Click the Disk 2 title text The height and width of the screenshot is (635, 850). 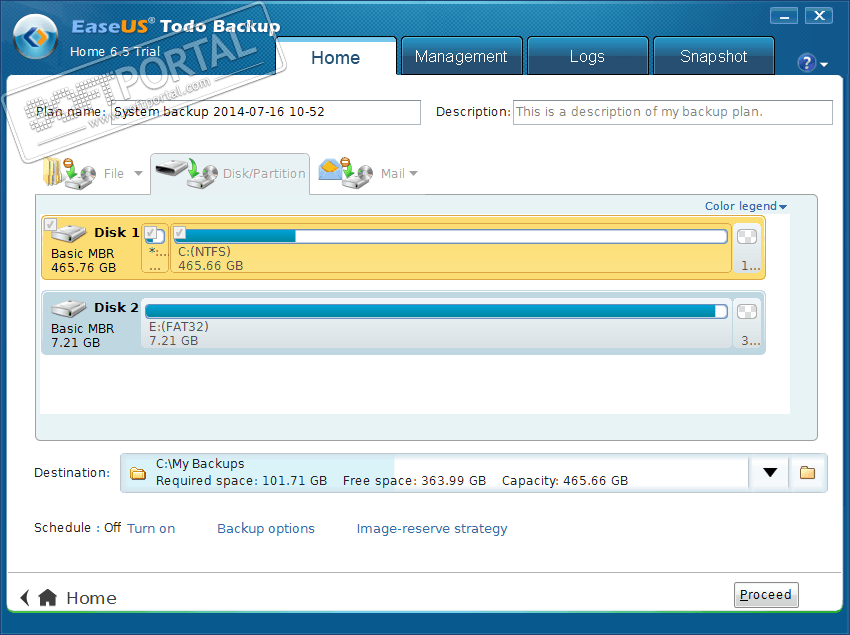[116, 307]
